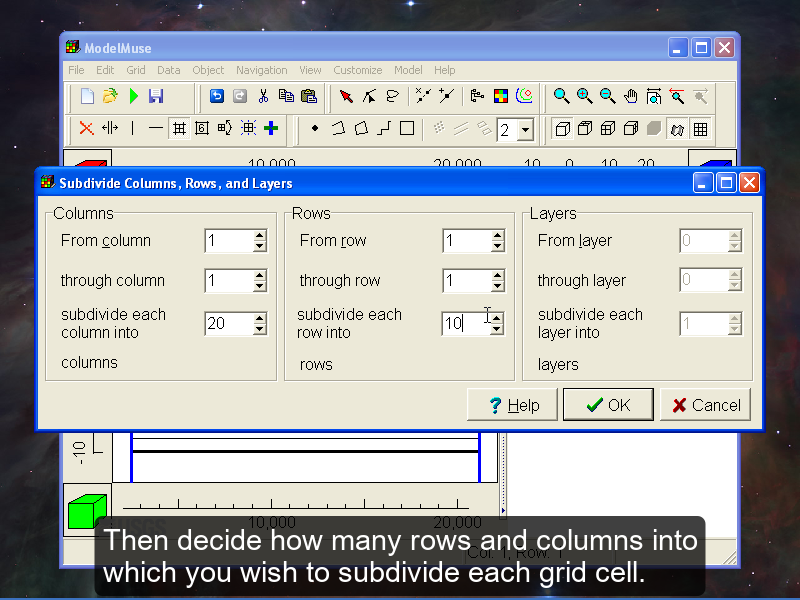
Task: Open the Grid menu
Action: [x=135, y=70]
